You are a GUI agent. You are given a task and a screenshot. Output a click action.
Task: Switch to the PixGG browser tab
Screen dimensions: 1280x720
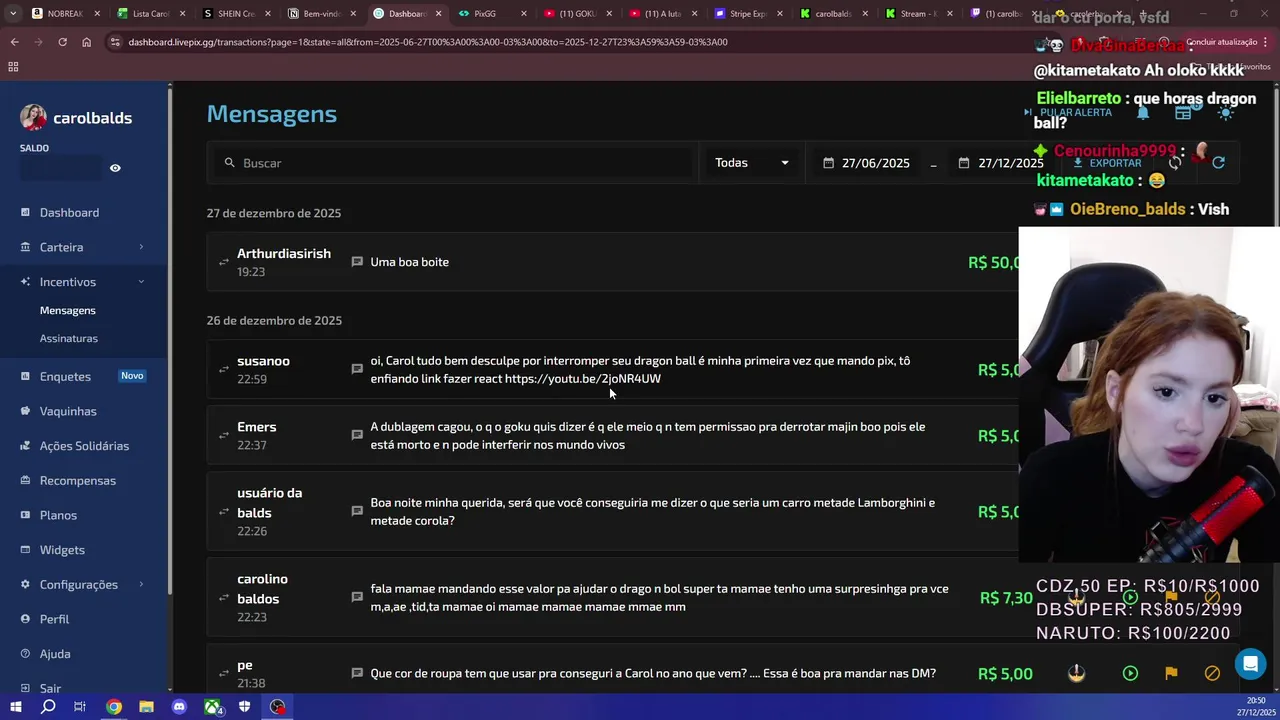(492, 14)
